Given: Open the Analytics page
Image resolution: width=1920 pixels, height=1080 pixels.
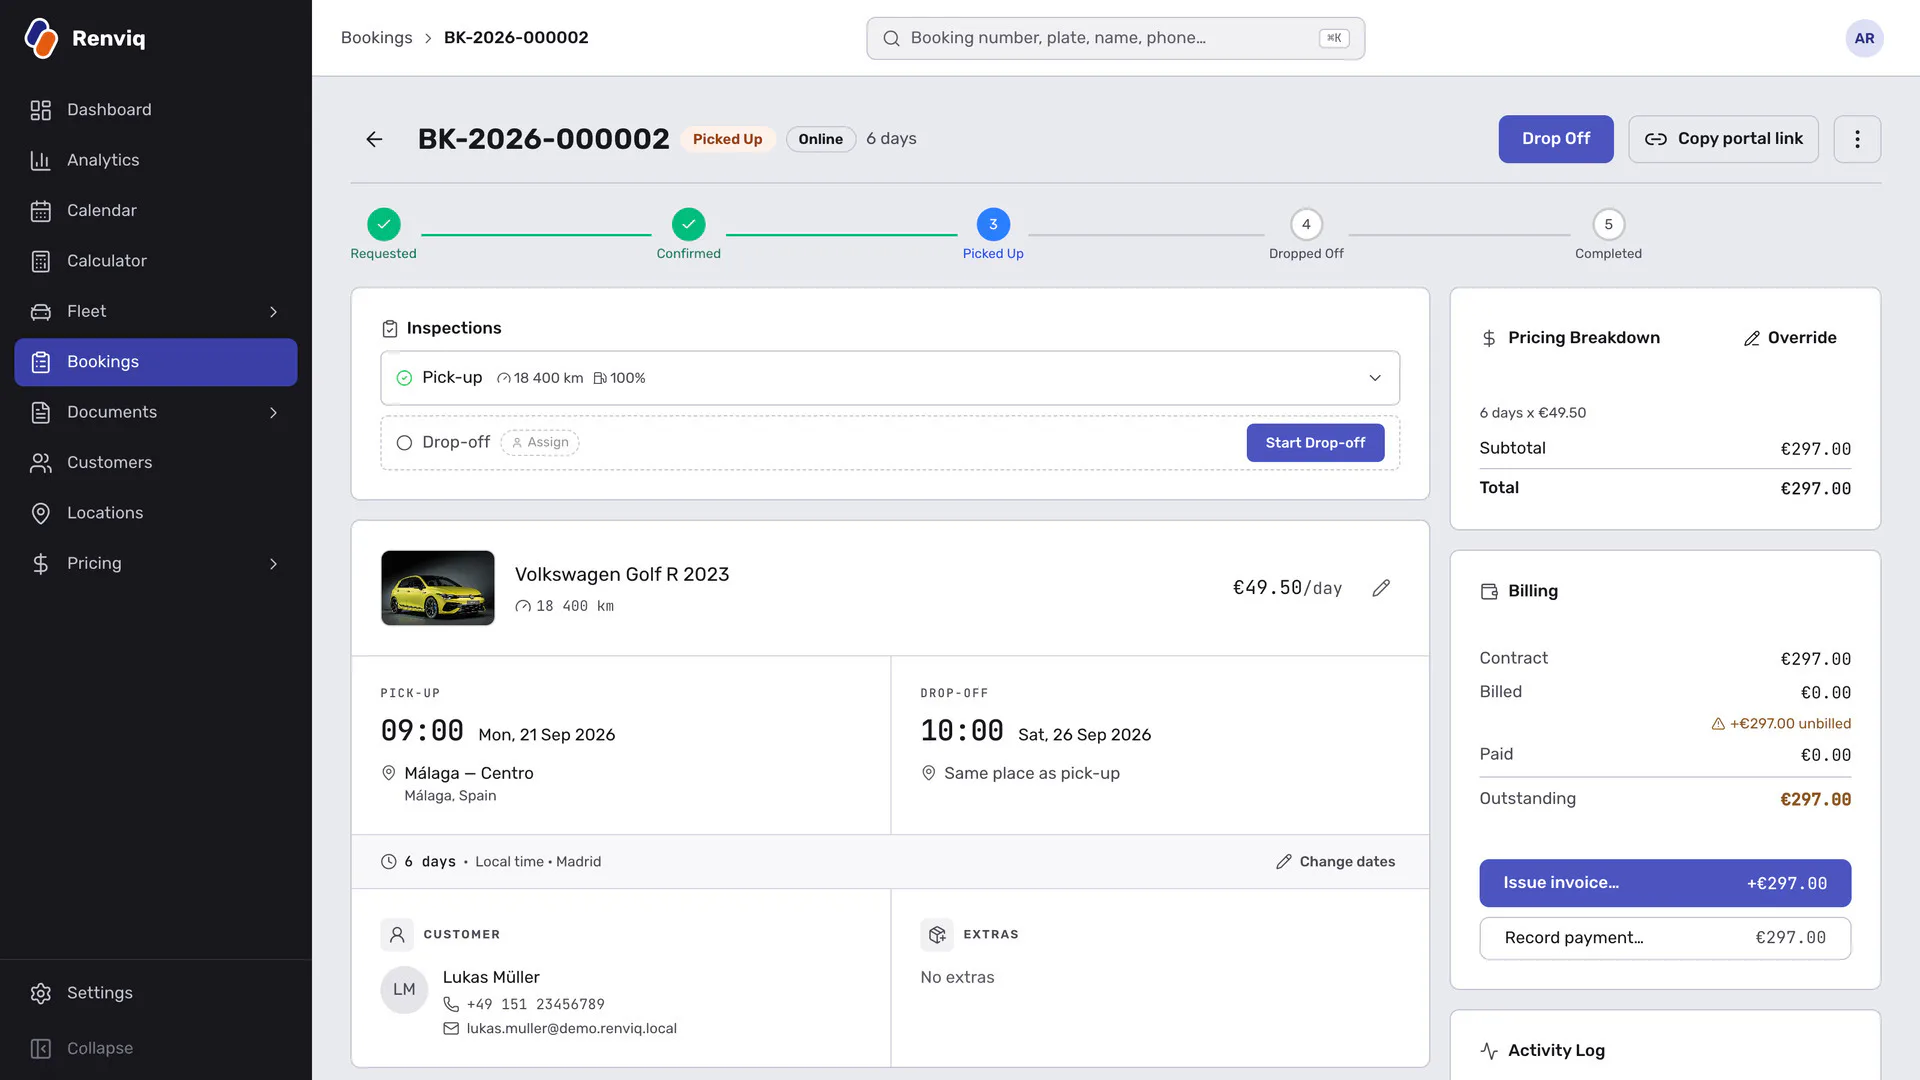Looking at the screenshot, I should [155, 160].
